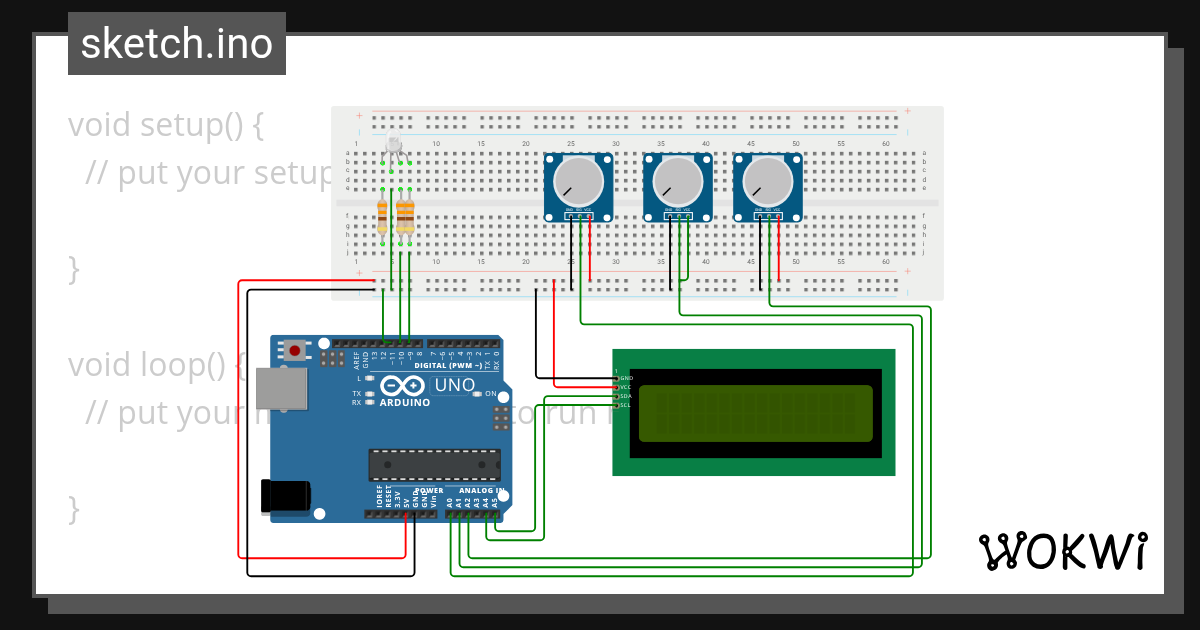Click the rightmost potentiometer knob
Screen dimensions: 1200x630
768,182
